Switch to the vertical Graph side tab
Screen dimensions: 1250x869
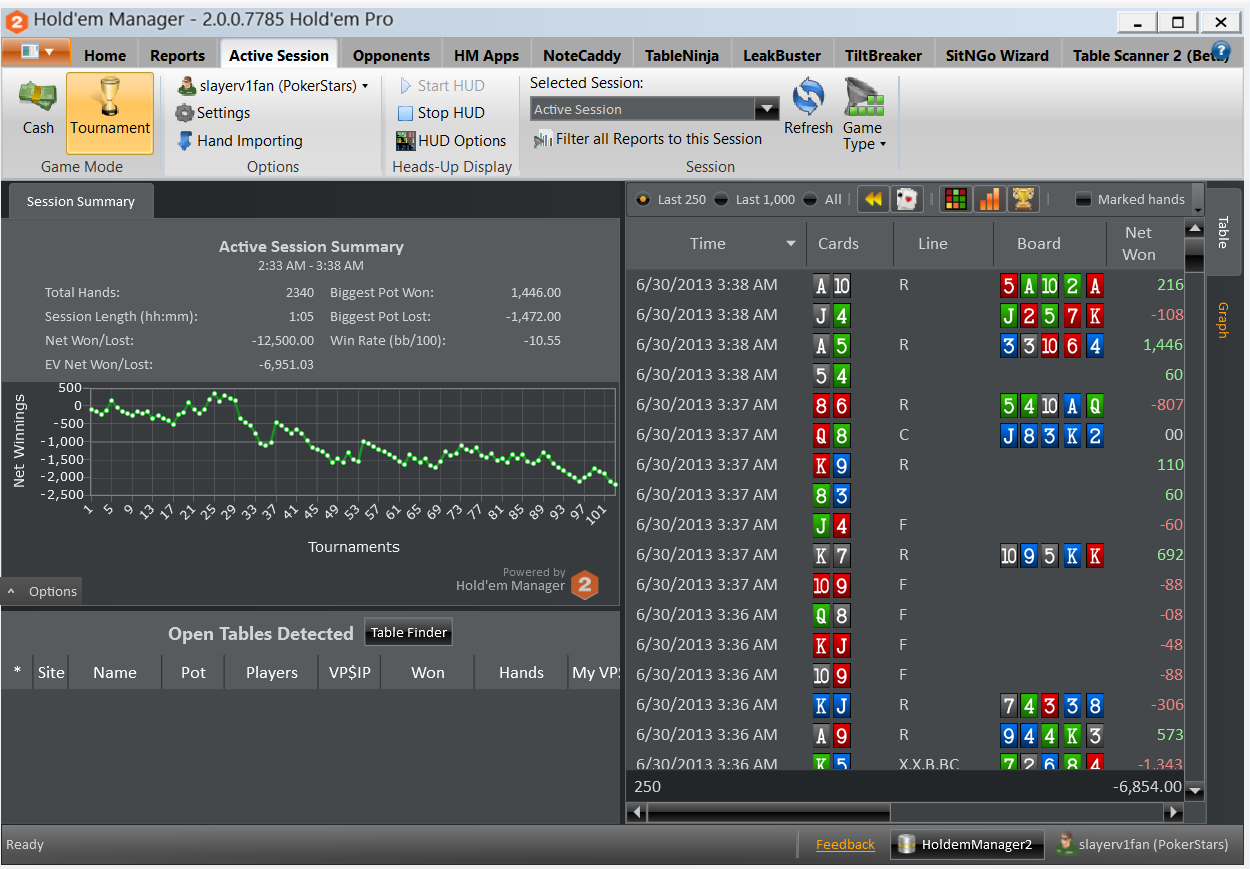point(1222,320)
